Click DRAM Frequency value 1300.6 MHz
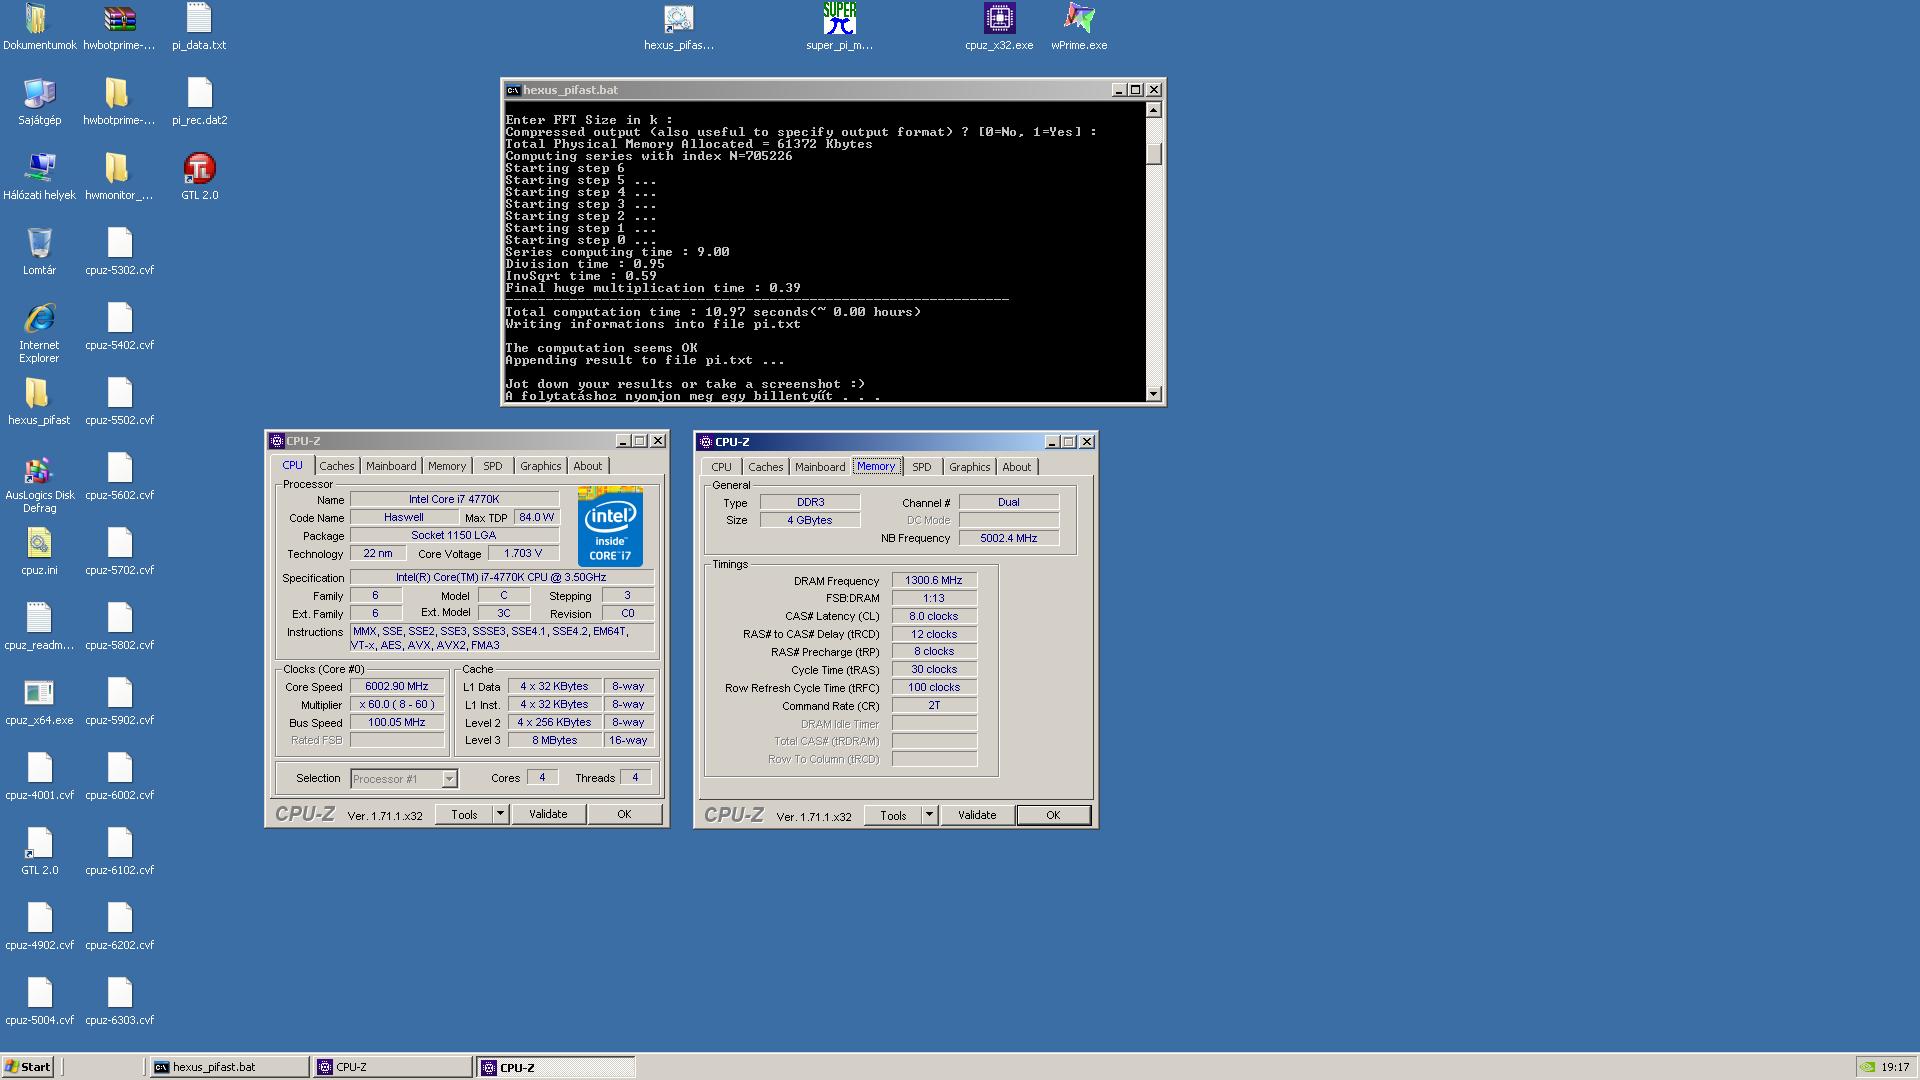Image resolution: width=1920 pixels, height=1080 pixels. [x=934, y=580]
